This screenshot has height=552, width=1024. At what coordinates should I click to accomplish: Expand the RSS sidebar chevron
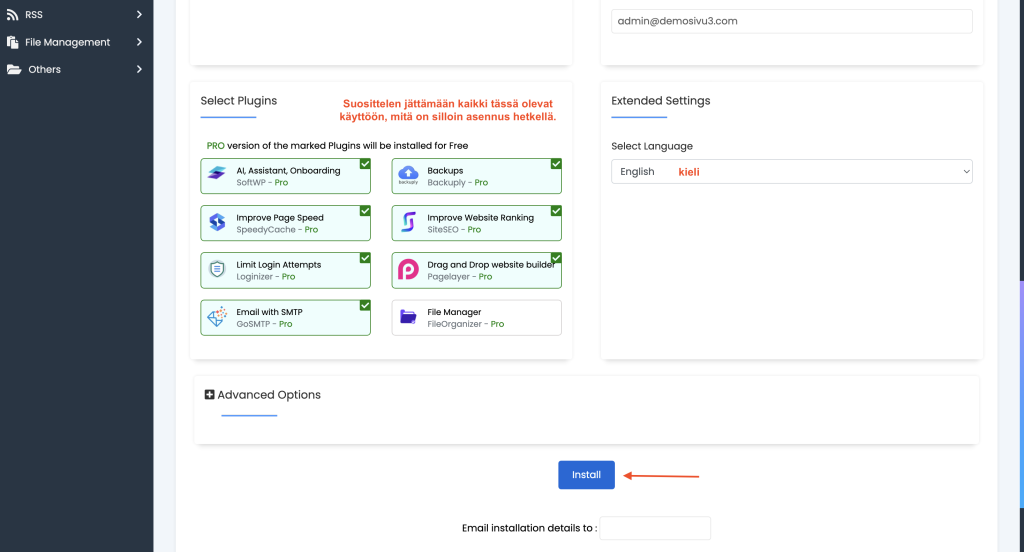(139, 15)
